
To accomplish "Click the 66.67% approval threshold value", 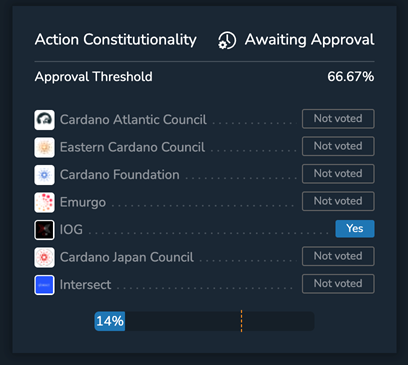I will point(351,77).
